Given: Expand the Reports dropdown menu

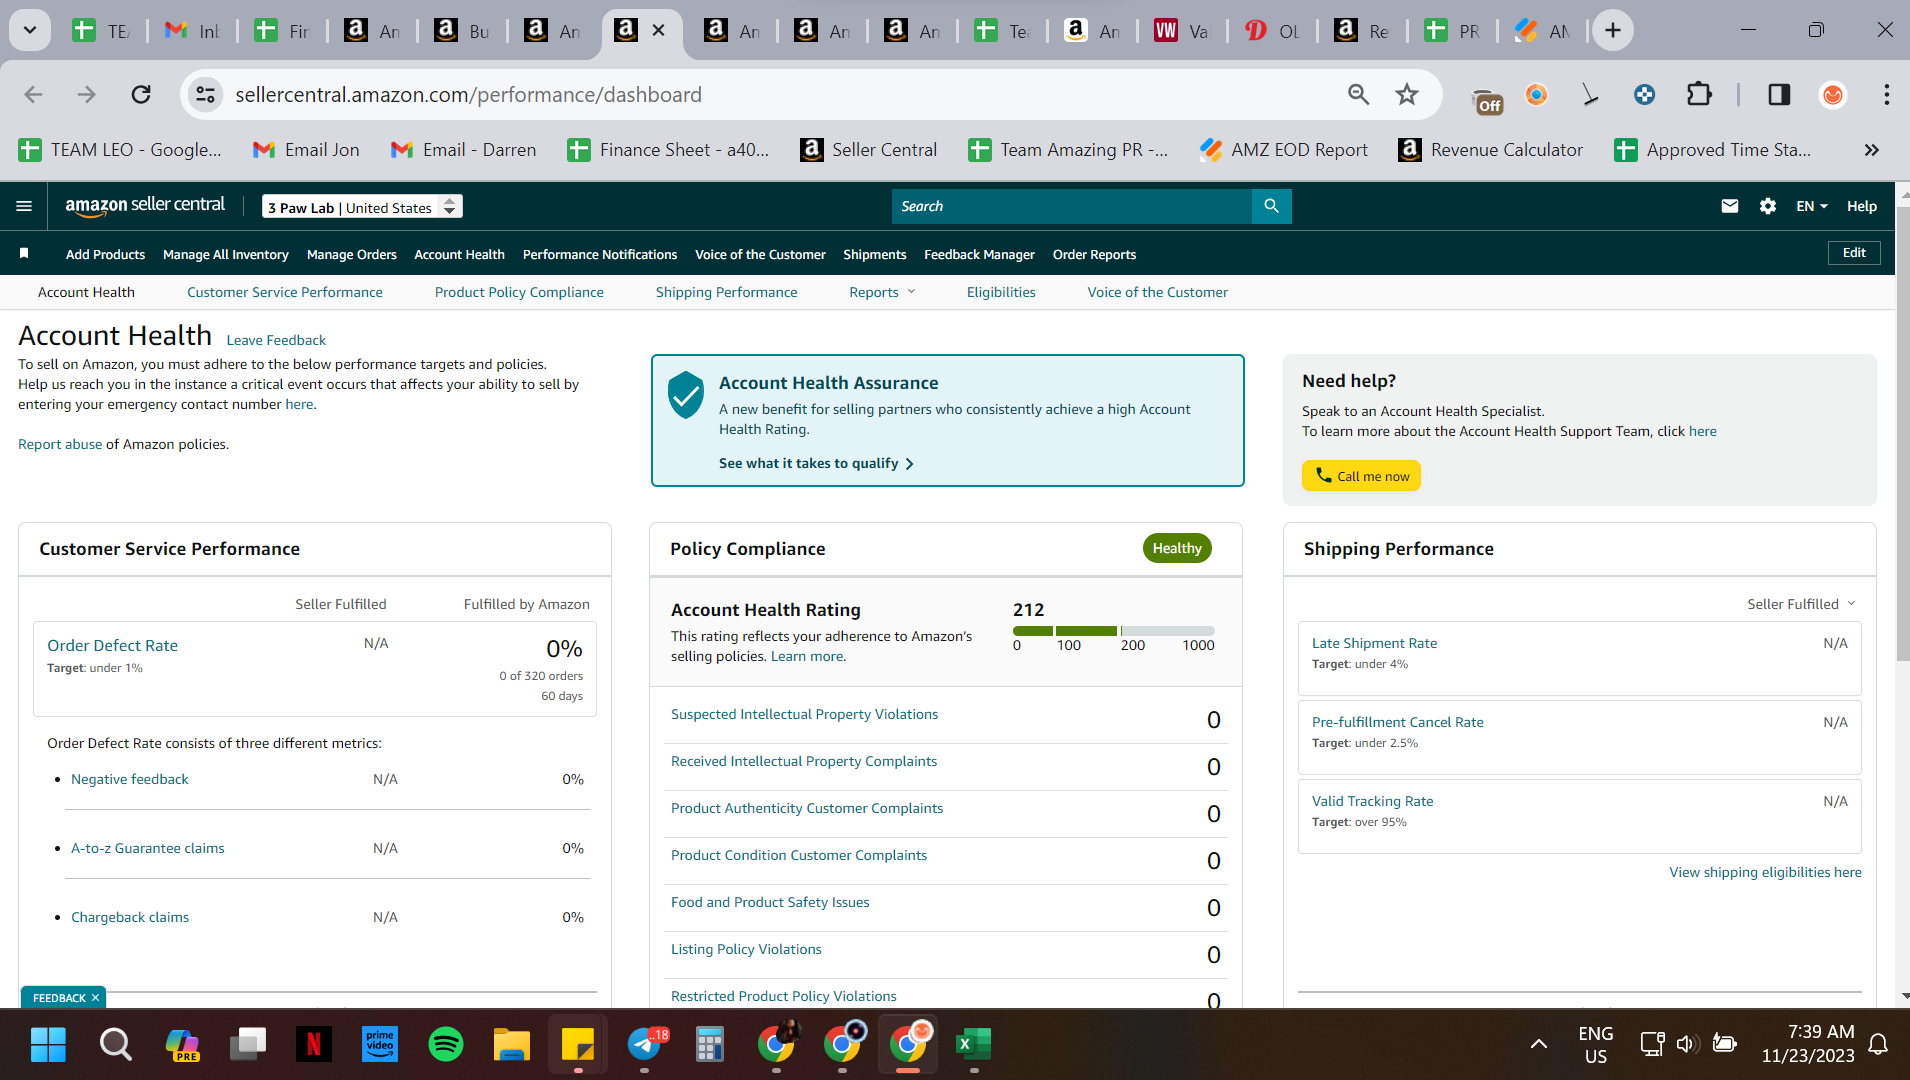Looking at the screenshot, I should [882, 292].
